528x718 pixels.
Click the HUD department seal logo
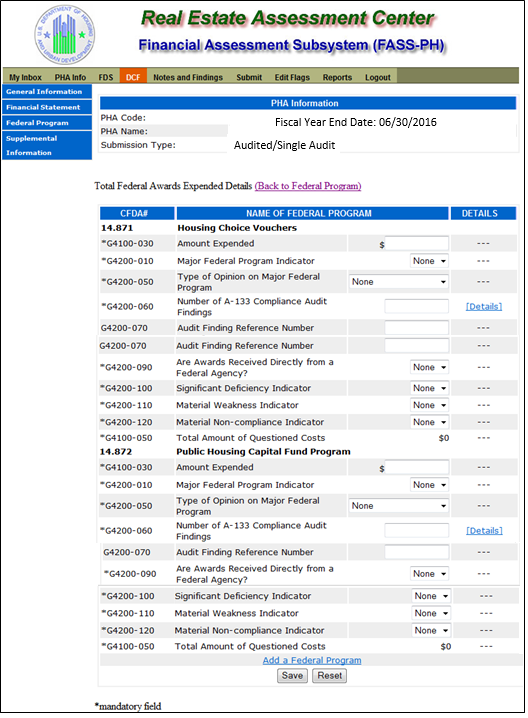65,35
